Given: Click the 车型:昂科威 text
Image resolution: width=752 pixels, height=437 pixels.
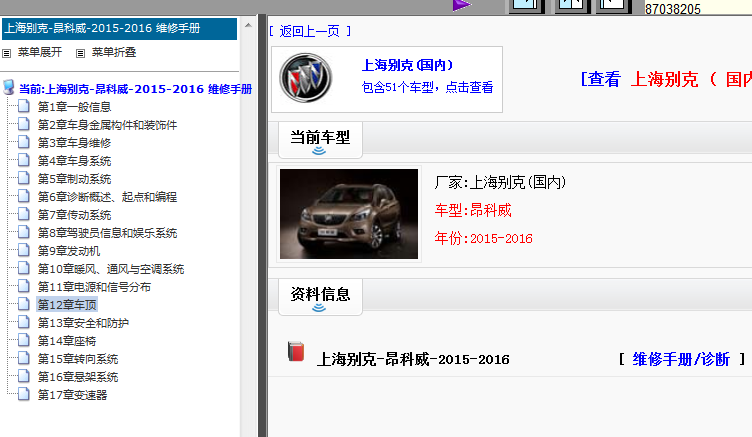Looking at the screenshot, I should click(x=473, y=210).
